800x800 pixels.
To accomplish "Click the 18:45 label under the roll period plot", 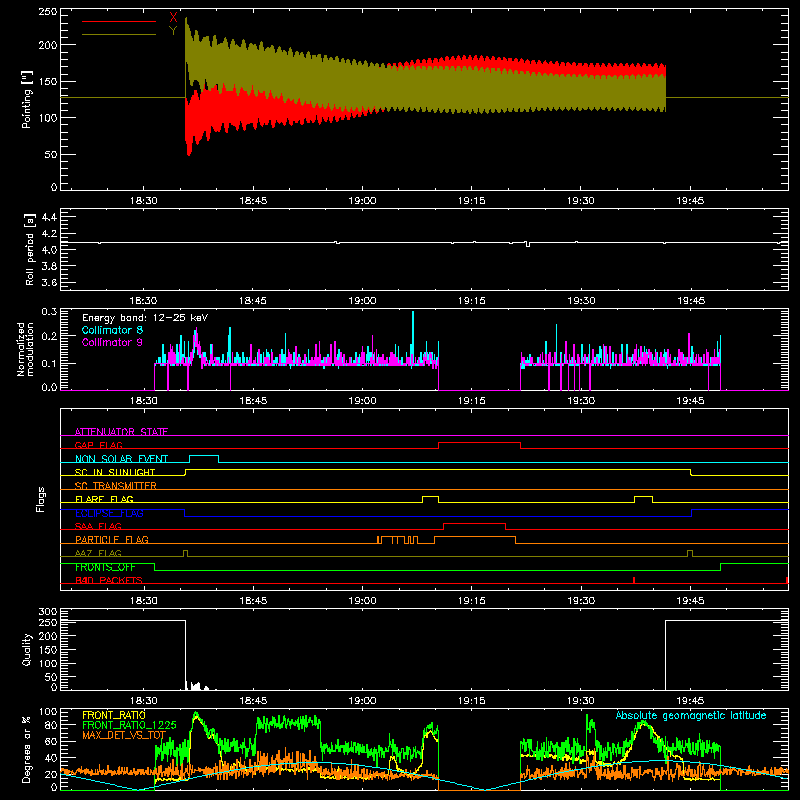I will [253, 301].
